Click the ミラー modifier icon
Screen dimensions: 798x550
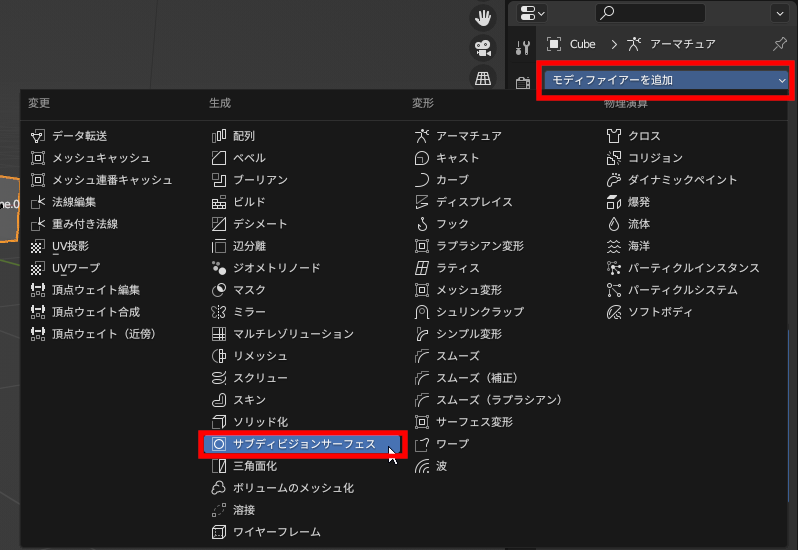pyautogui.click(x=219, y=312)
